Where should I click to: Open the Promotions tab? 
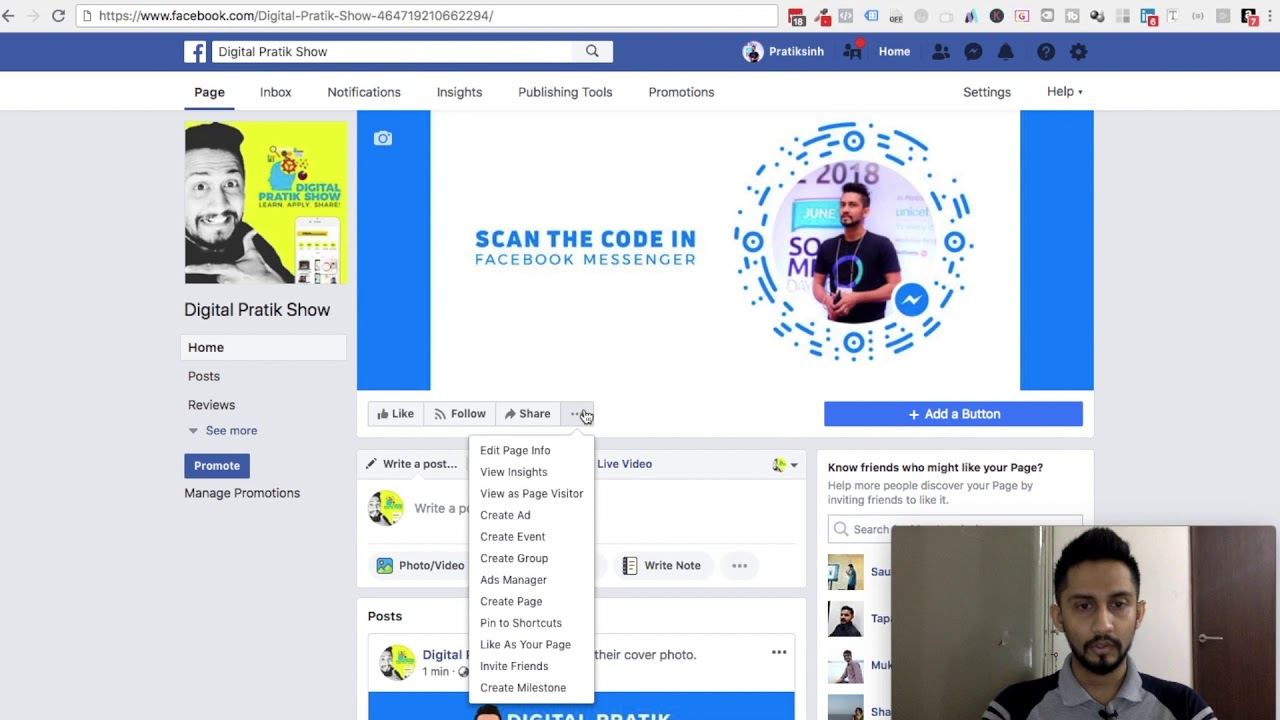coord(681,92)
